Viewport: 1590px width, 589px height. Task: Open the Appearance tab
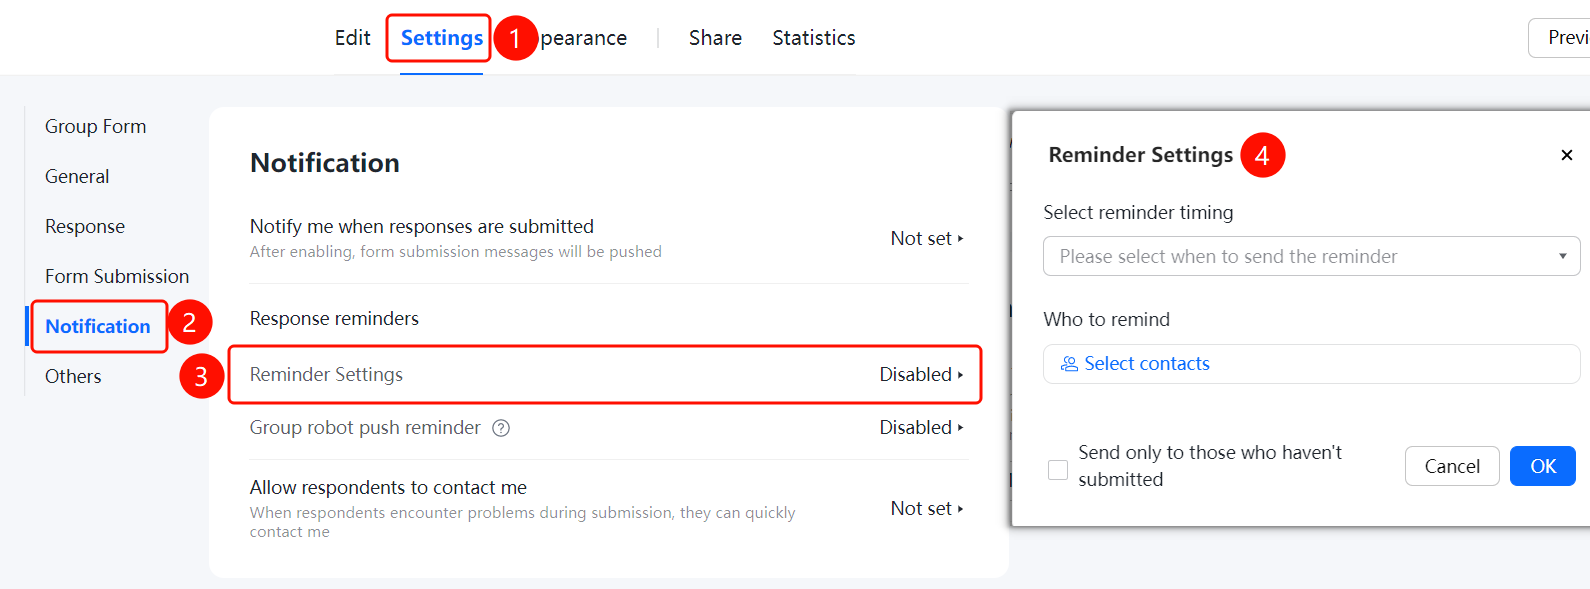(583, 38)
